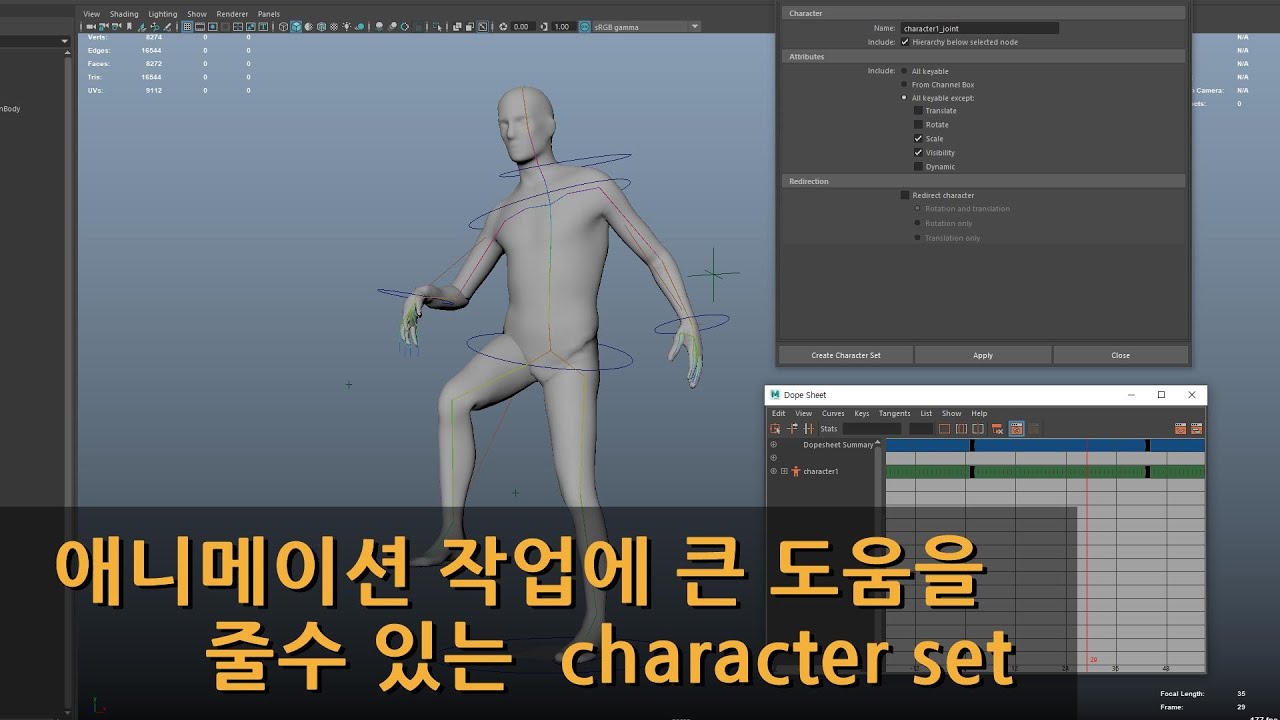Click the gamma icon beside 1.00
Image resolution: width=1280 pixels, height=720 pixels.
point(545,27)
